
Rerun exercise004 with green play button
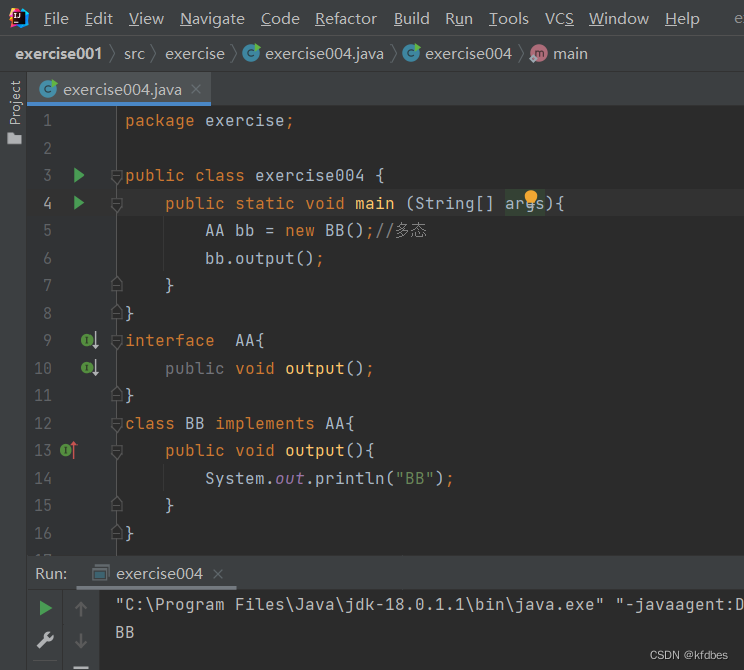[x=45, y=608]
